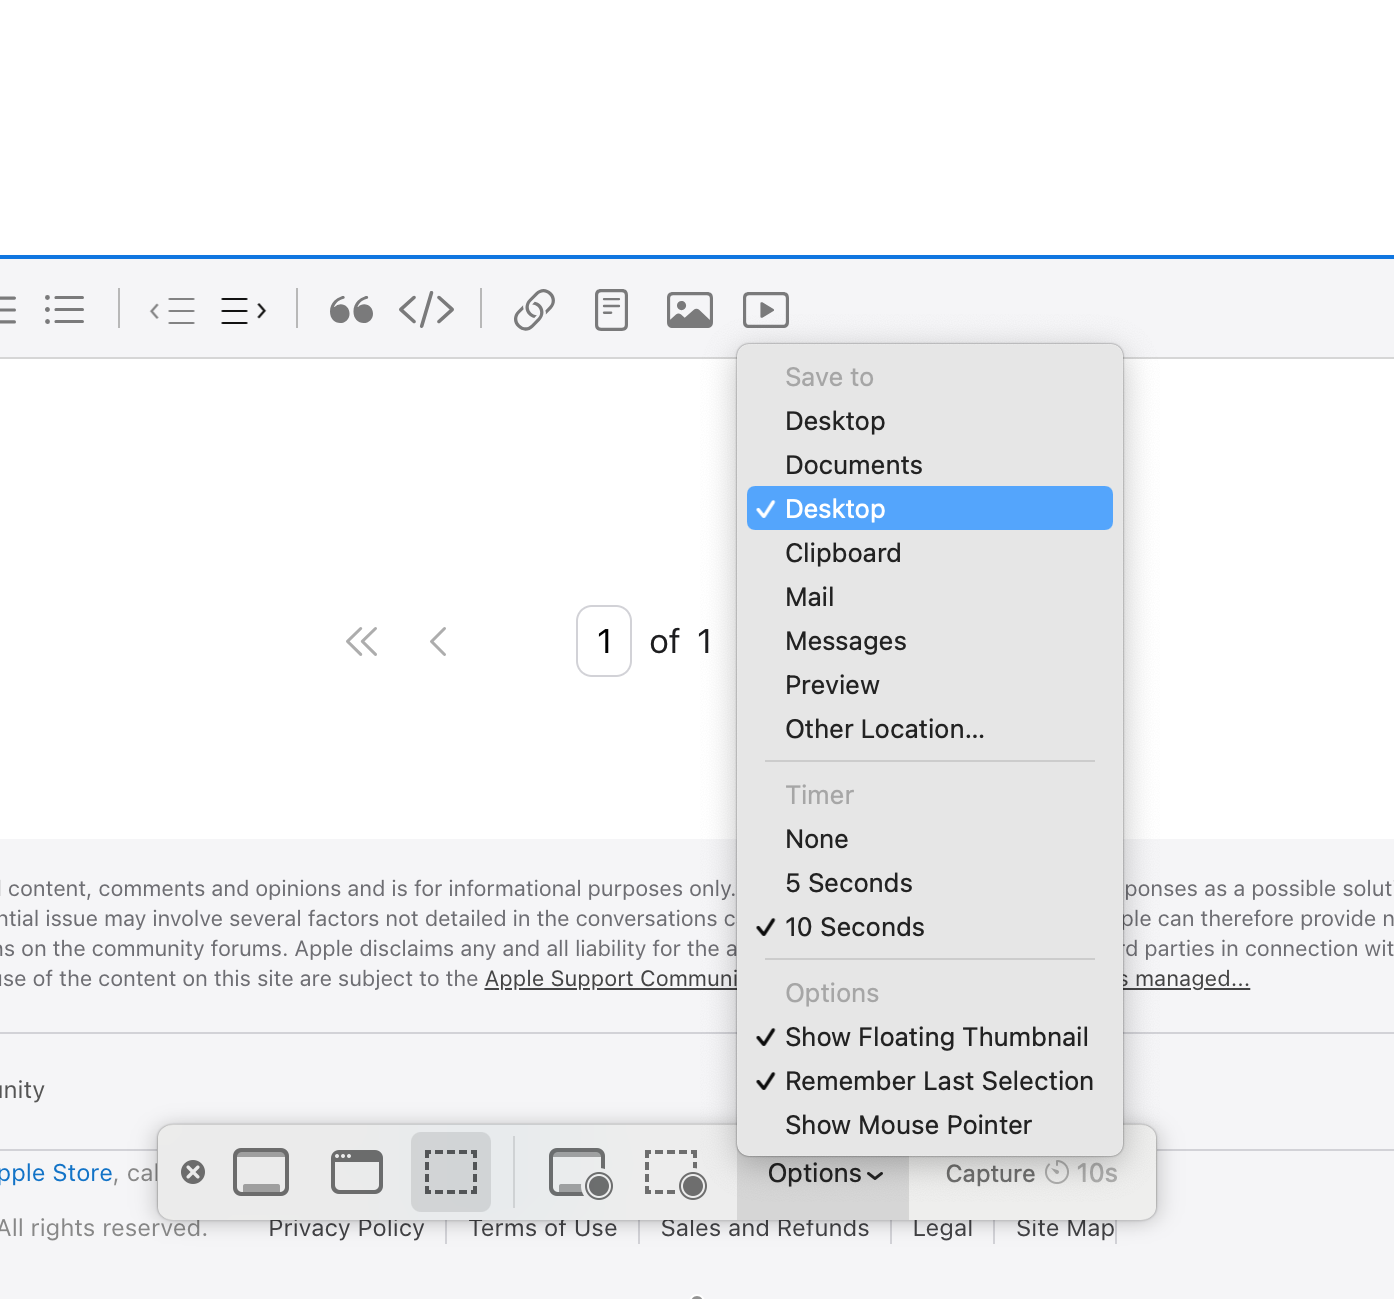The height and width of the screenshot is (1299, 1394).
Task: Insert an image using the picture icon
Action: tap(690, 310)
